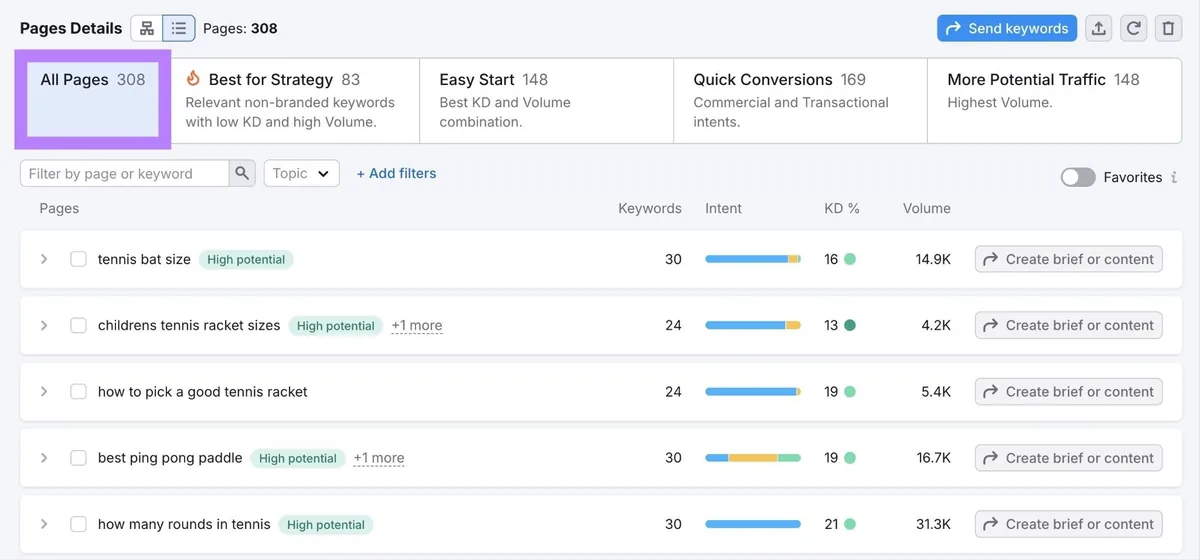The height and width of the screenshot is (560, 1200).
Task: Select the list view icon
Action: point(179,28)
